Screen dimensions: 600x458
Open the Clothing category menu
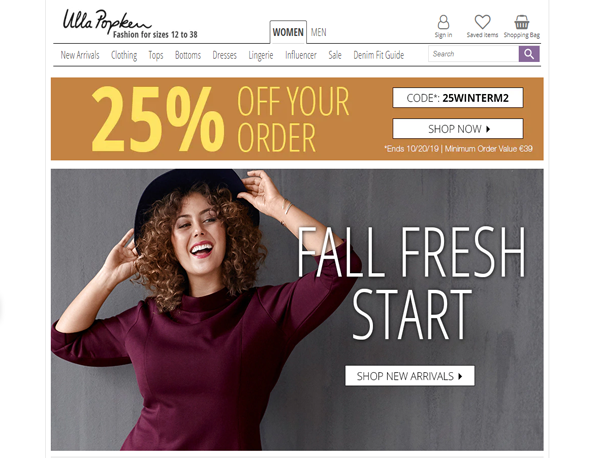click(124, 55)
